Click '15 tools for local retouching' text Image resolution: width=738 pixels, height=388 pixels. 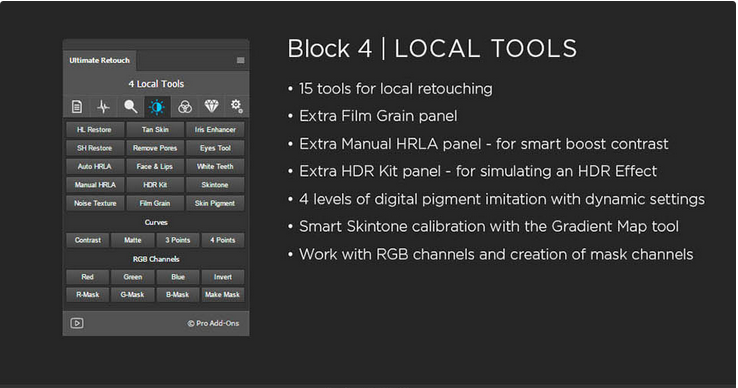tap(396, 89)
